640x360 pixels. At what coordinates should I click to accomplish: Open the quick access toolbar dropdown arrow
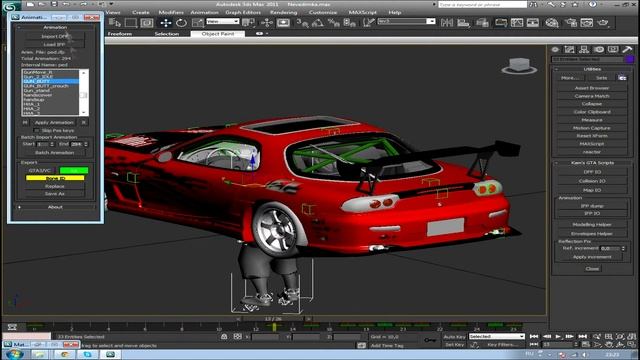tap(111, 4)
